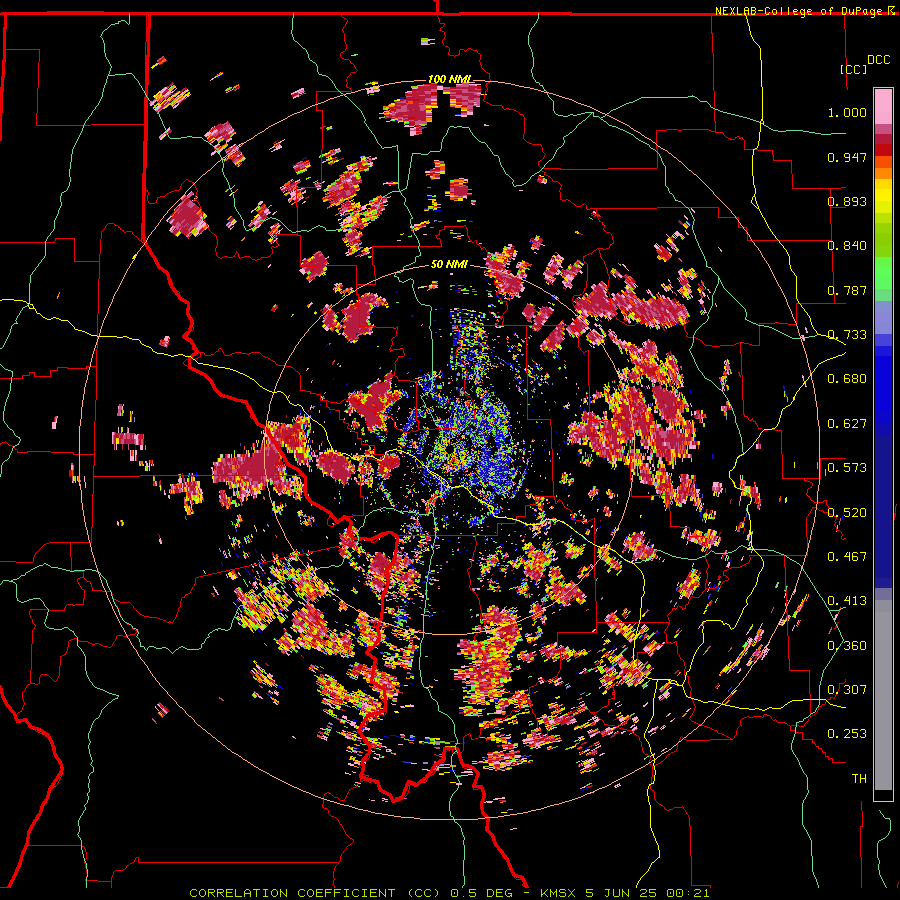Click the 0.733 scale label

(847, 335)
